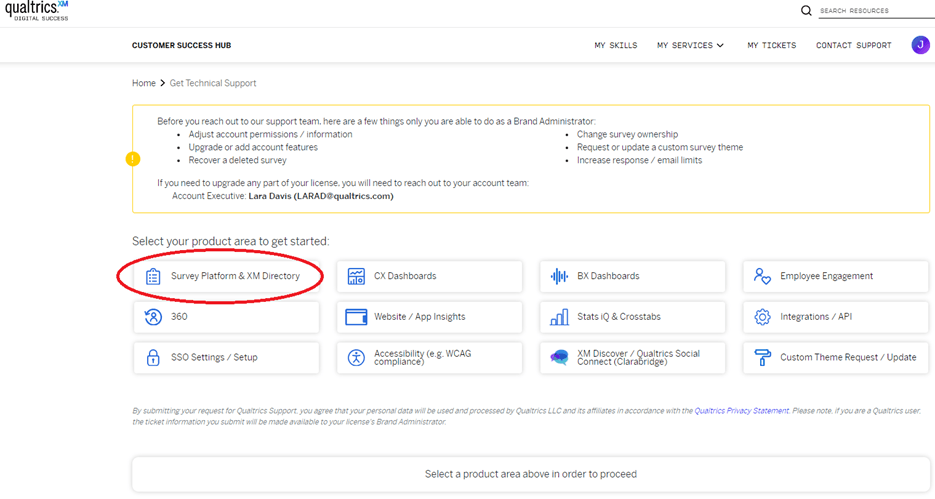This screenshot has height=499, width=935.
Task: Open the user avatar J menu
Action: [x=921, y=45]
